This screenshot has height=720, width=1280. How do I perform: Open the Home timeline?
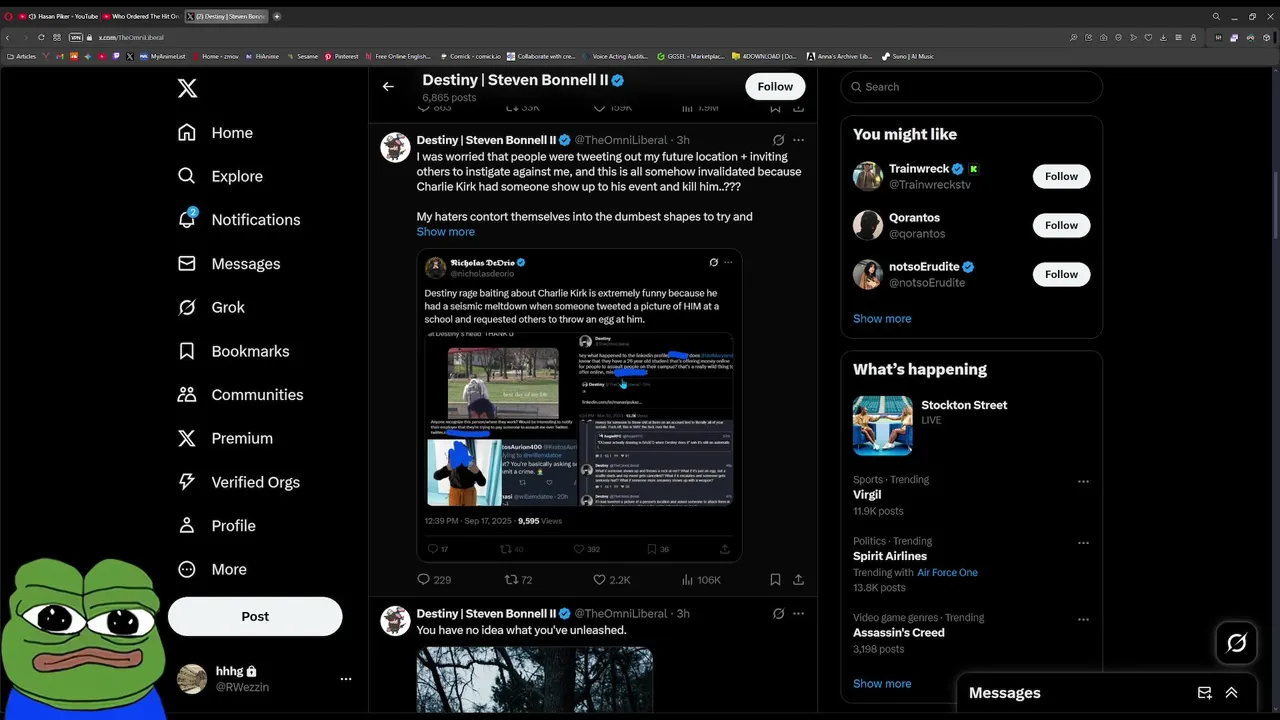(x=215, y=133)
